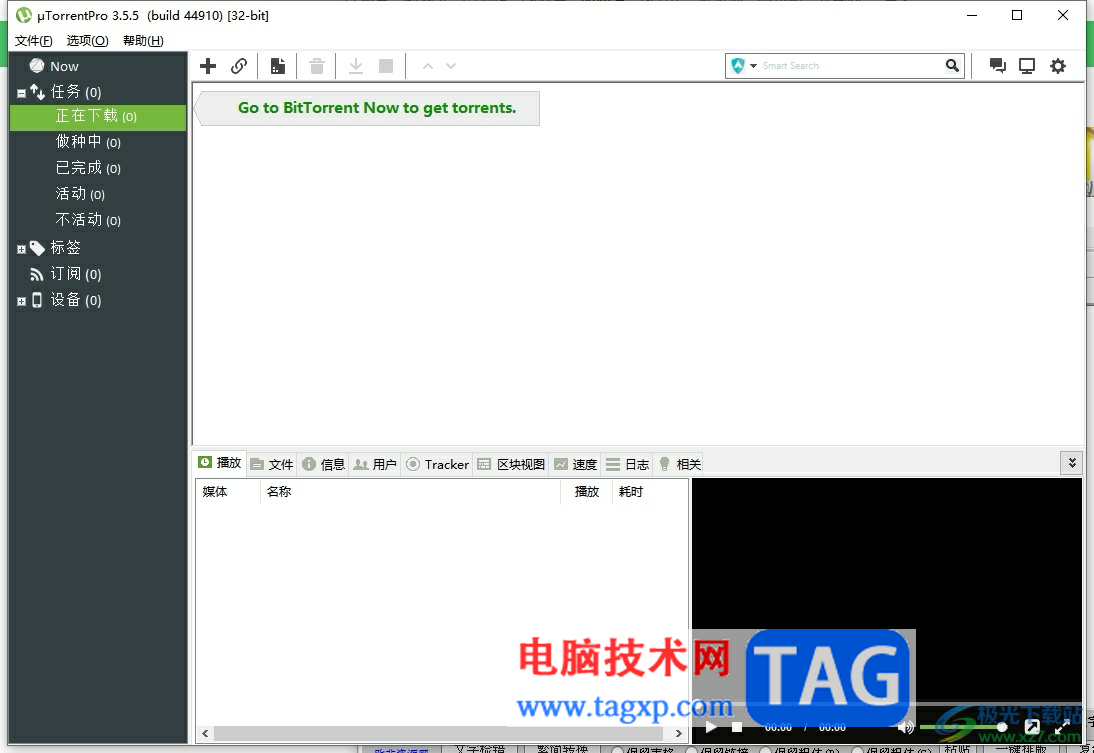
Task: Click the Start Torrent download arrow icon
Action: coord(356,66)
